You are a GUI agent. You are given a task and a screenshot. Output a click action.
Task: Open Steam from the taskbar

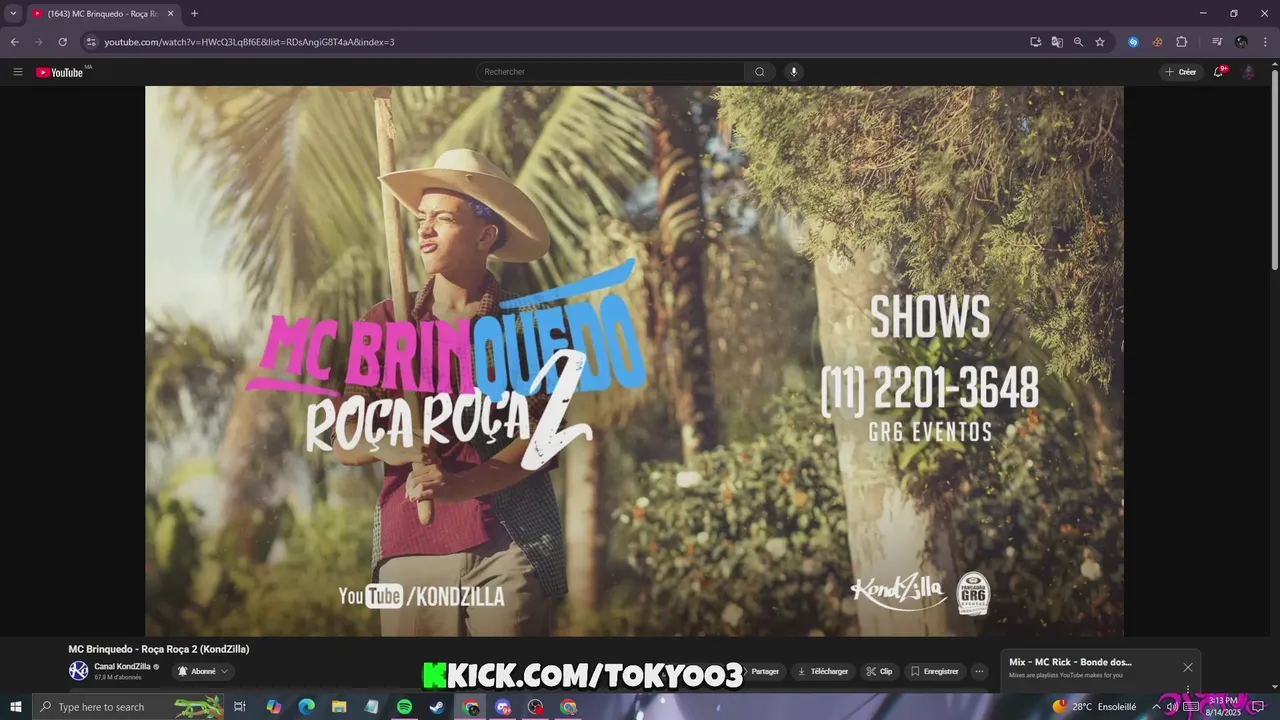437,707
